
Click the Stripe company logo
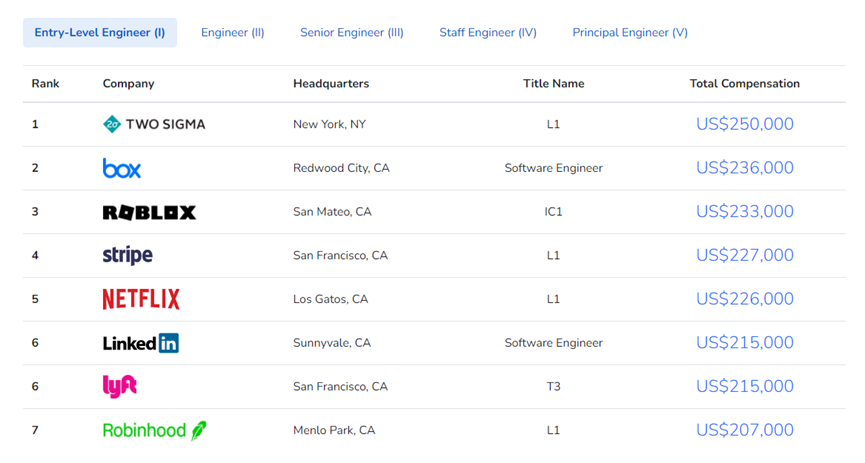(x=128, y=255)
